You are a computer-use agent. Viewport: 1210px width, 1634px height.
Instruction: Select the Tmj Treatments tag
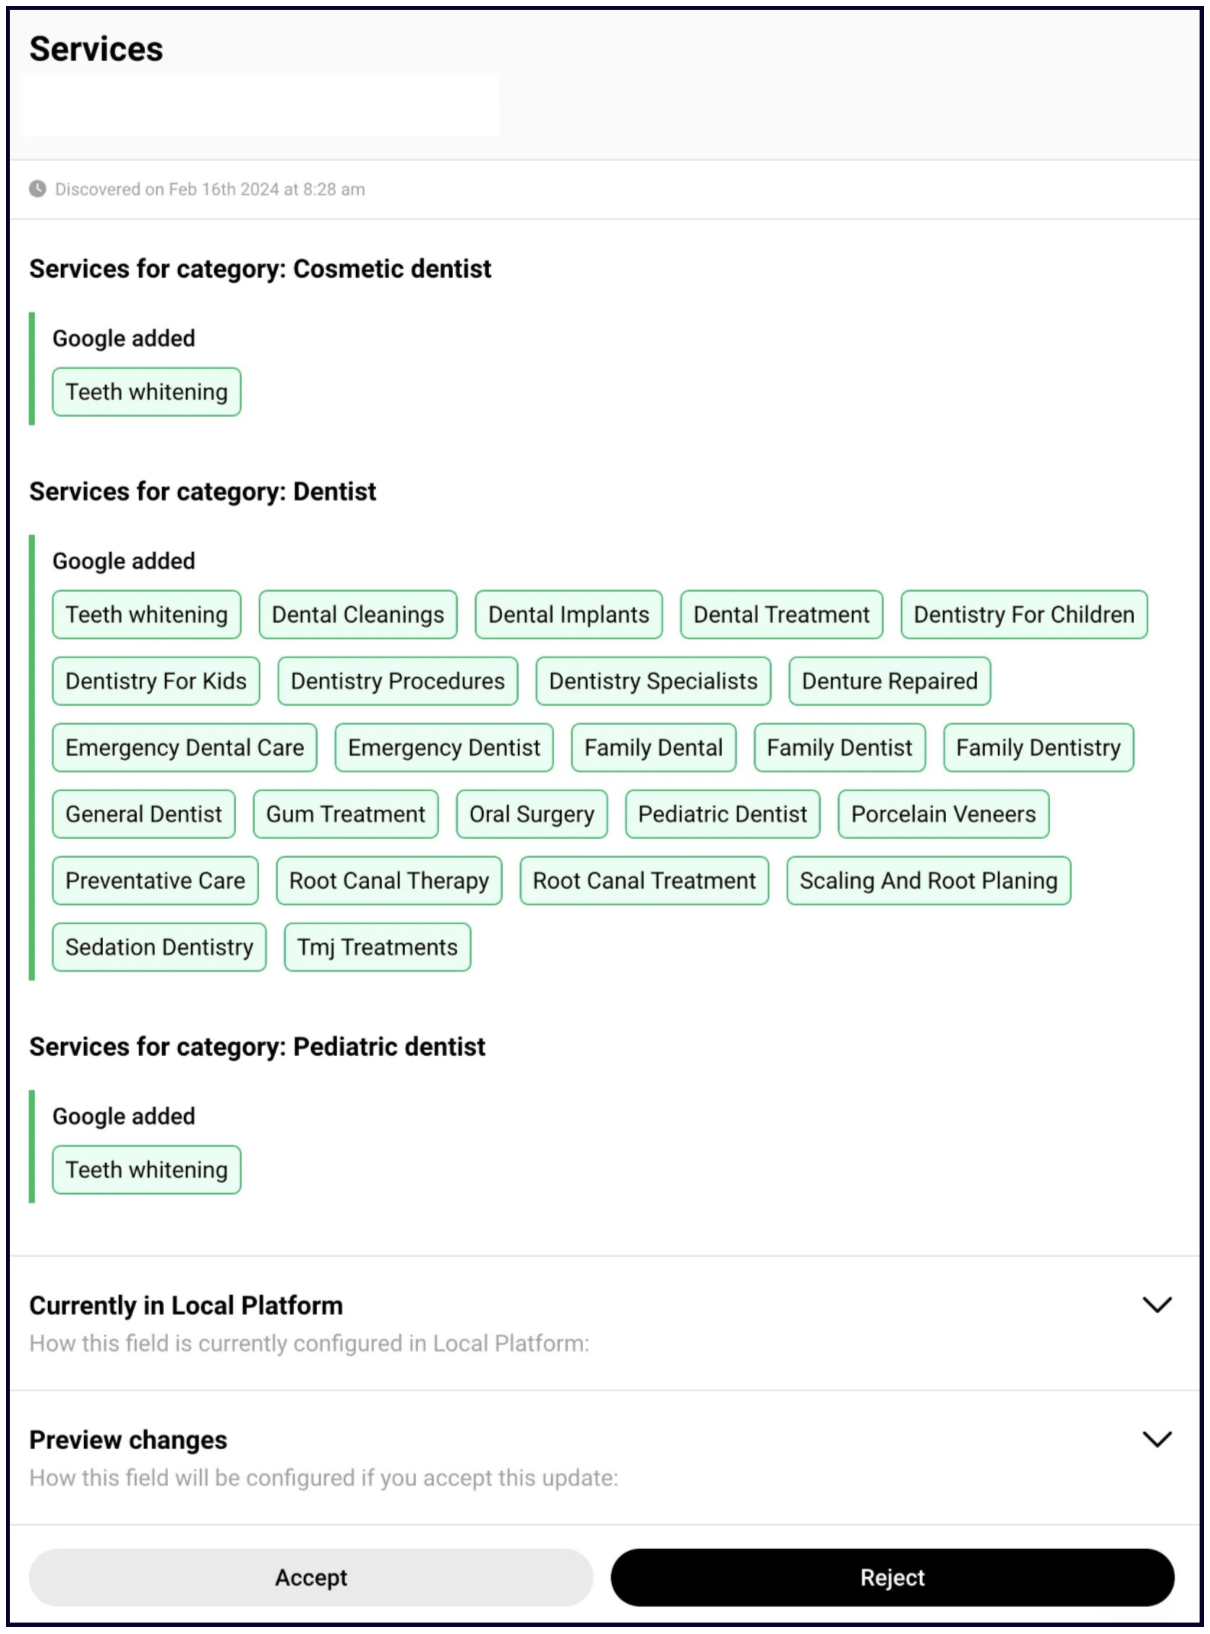click(x=377, y=947)
